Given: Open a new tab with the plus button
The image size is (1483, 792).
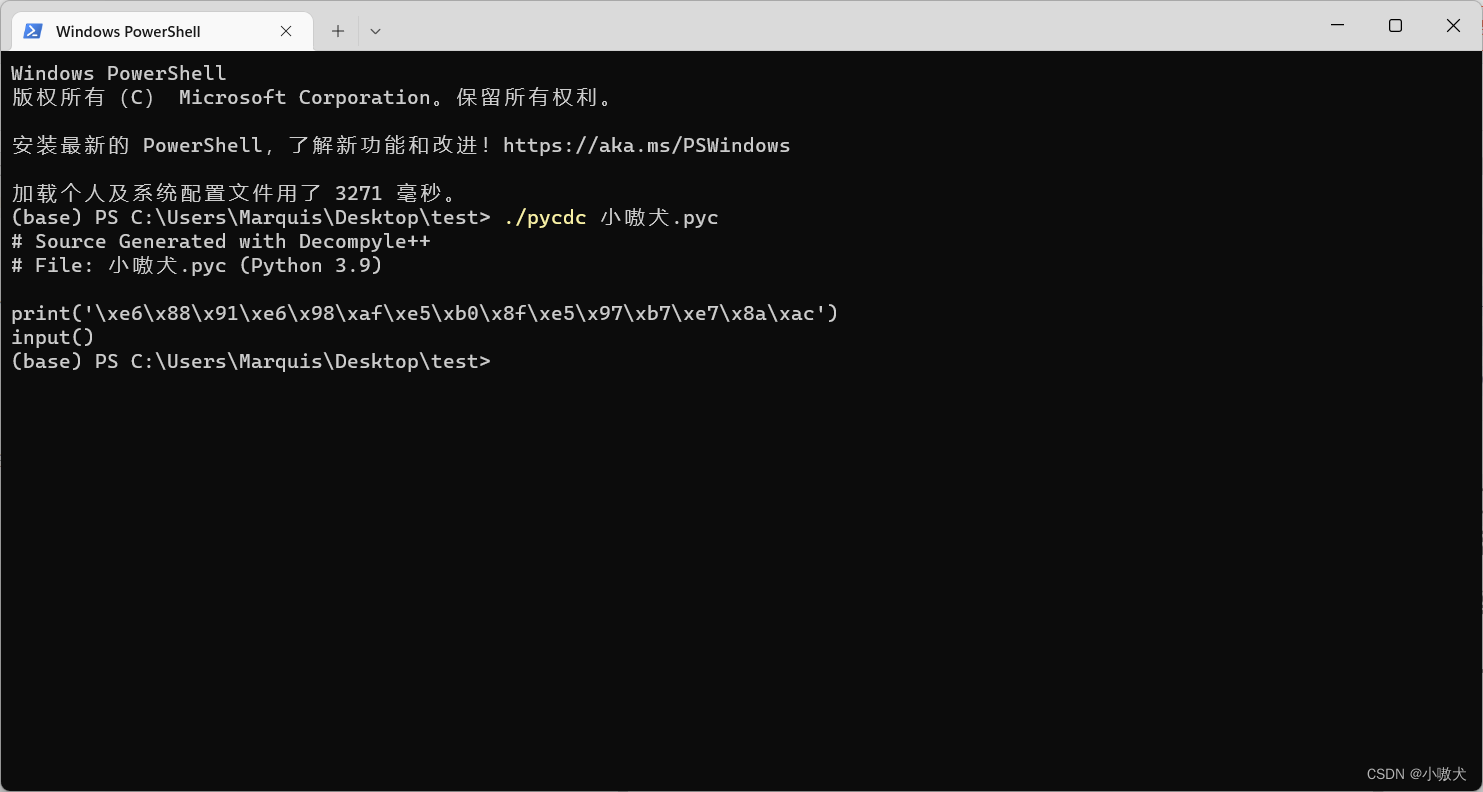Looking at the screenshot, I should pos(338,31).
